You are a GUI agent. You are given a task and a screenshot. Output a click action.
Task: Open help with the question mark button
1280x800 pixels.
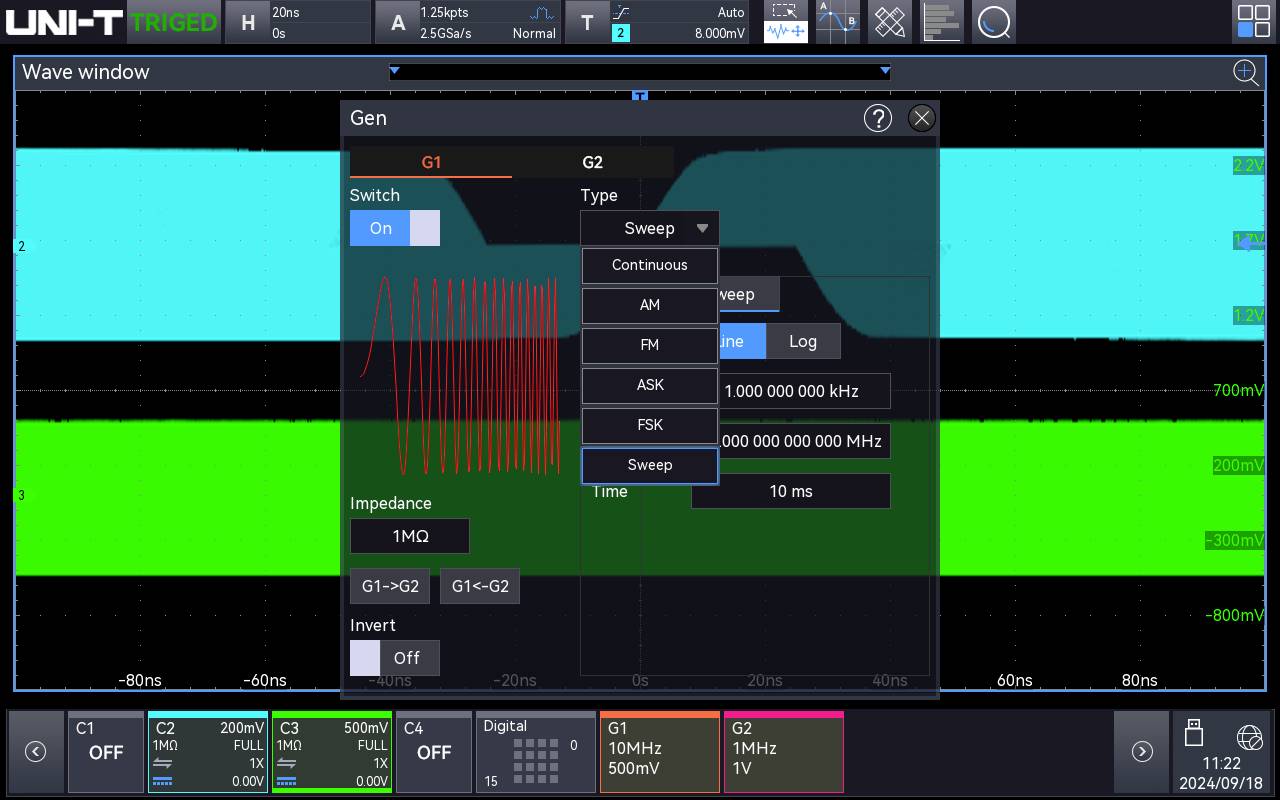click(878, 117)
